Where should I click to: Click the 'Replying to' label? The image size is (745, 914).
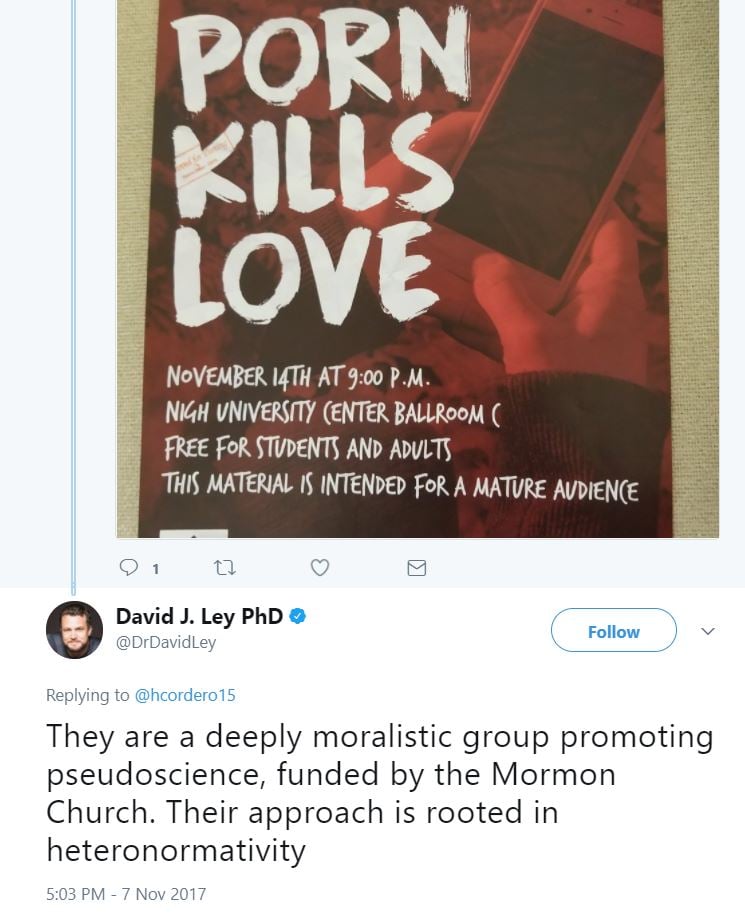[x=88, y=695]
